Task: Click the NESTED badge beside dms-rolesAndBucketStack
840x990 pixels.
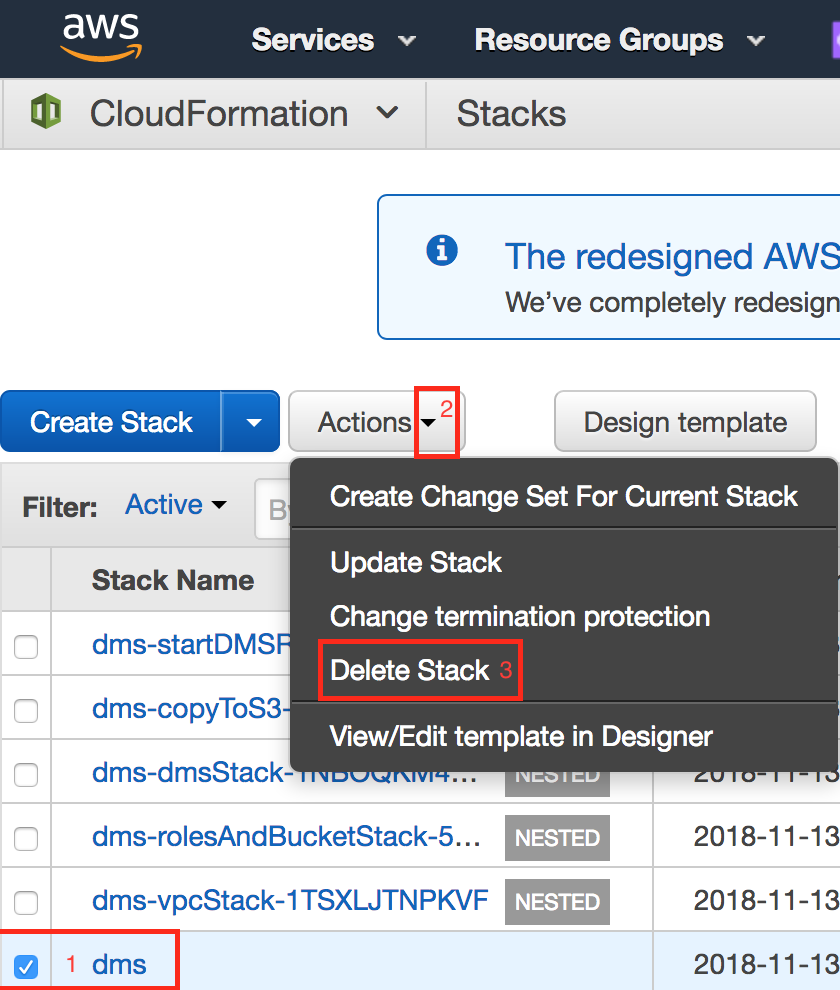Action: (557, 837)
